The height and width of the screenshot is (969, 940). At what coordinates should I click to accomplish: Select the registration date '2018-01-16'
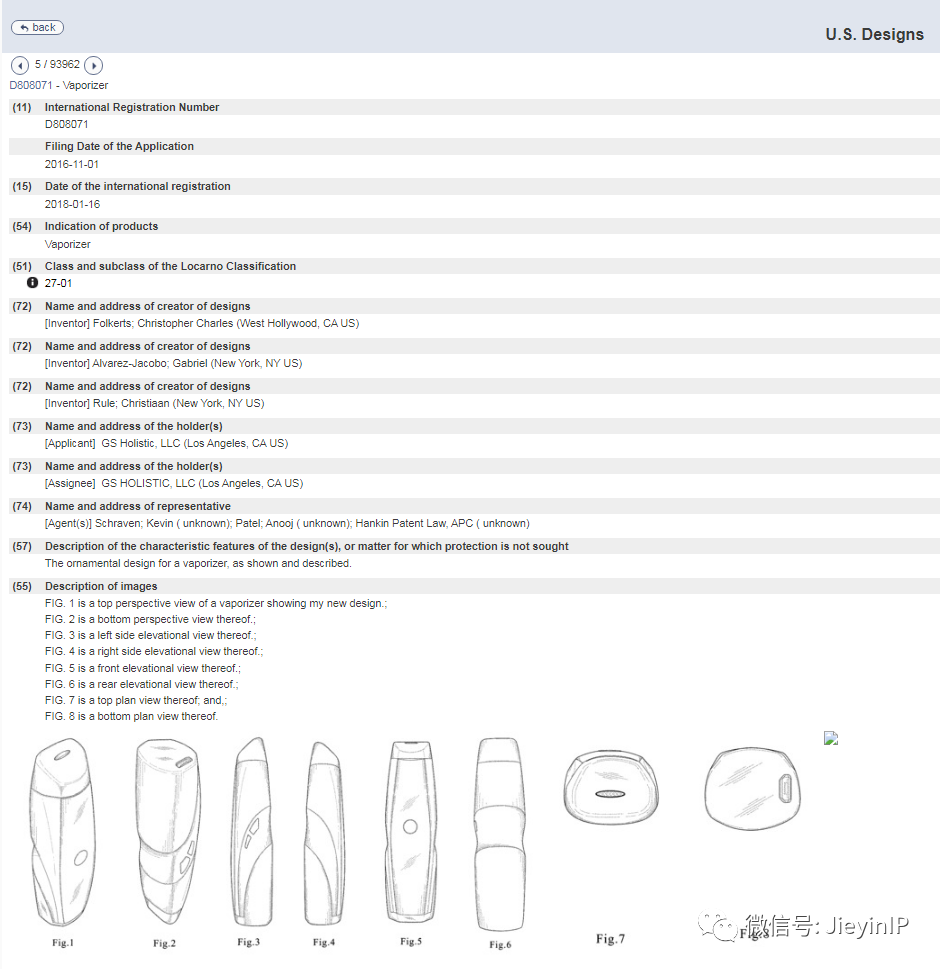point(72,204)
